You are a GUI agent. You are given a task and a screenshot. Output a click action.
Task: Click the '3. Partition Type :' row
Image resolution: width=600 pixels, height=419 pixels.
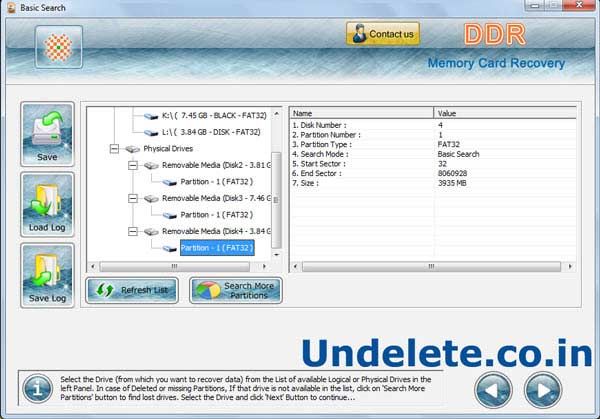point(433,145)
